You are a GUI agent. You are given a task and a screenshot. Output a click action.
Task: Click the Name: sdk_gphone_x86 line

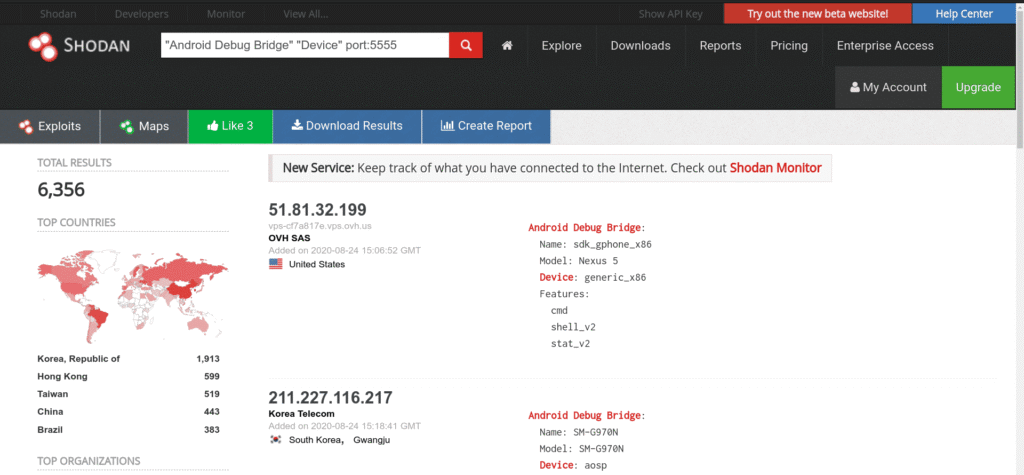point(596,244)
